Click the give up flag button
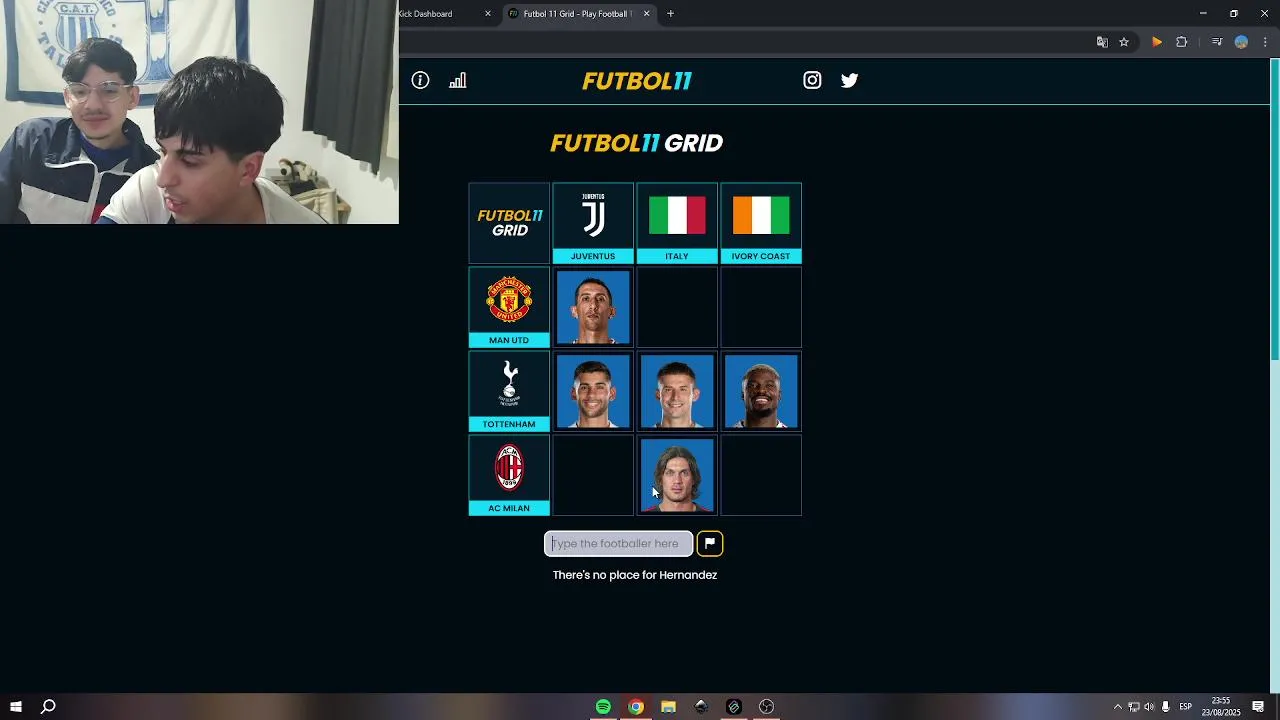 point(710,543)
